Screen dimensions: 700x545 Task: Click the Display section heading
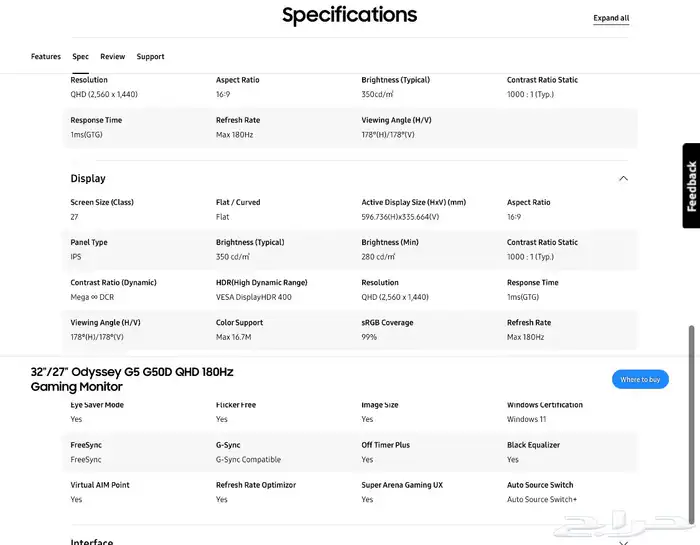click(x=88, y=179)
